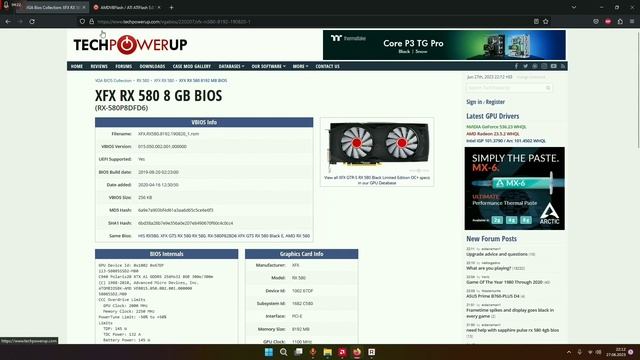
Task: Open 'What are you playing?' forum post
Action: point(489,268)
